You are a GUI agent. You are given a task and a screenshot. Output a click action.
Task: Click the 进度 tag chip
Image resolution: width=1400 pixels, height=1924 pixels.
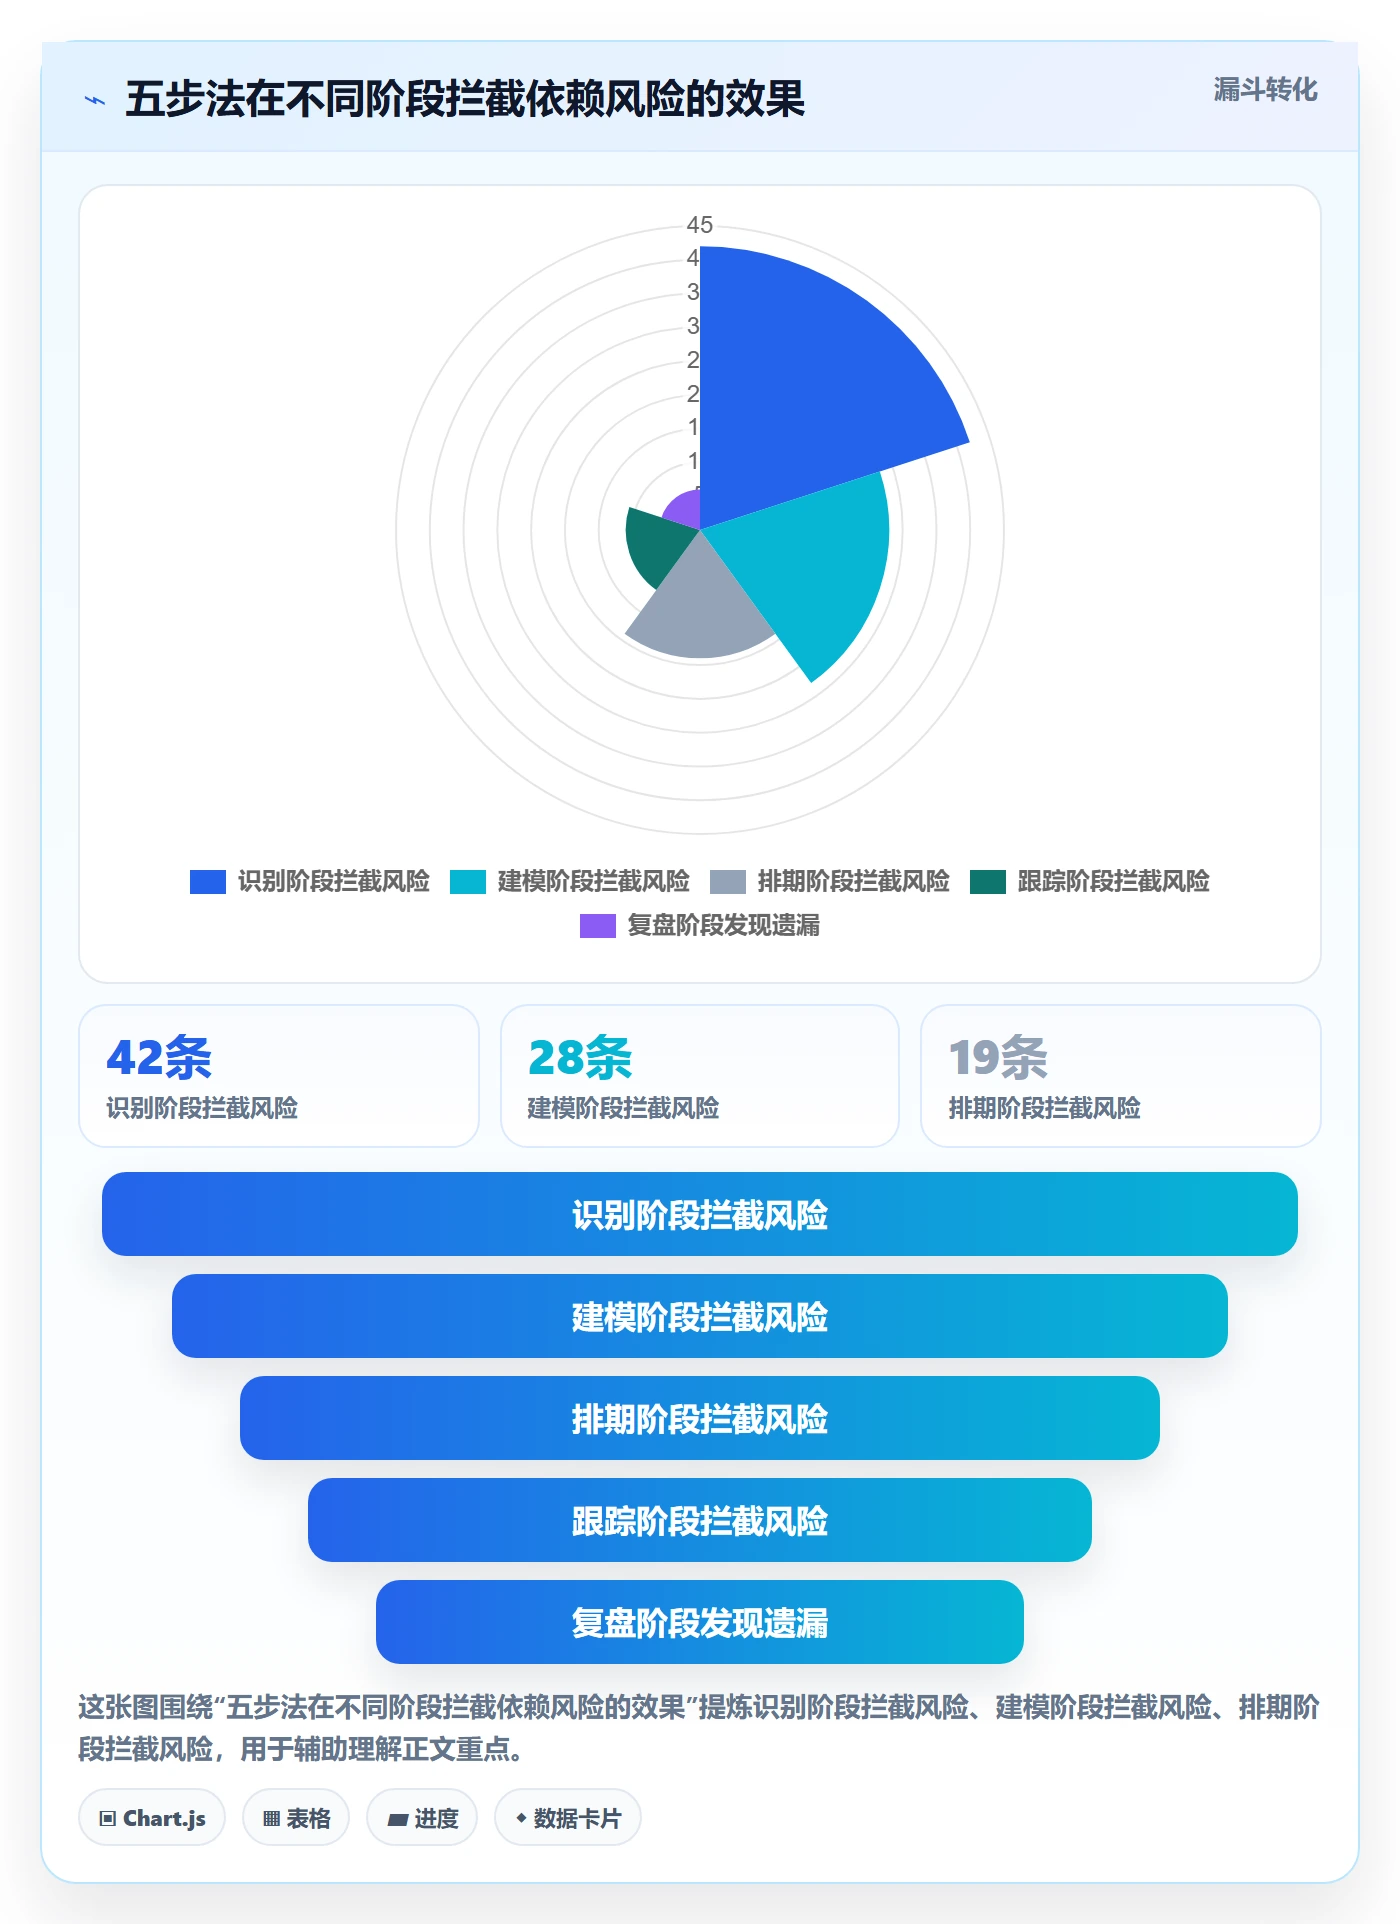click(x=422, y=1818)
